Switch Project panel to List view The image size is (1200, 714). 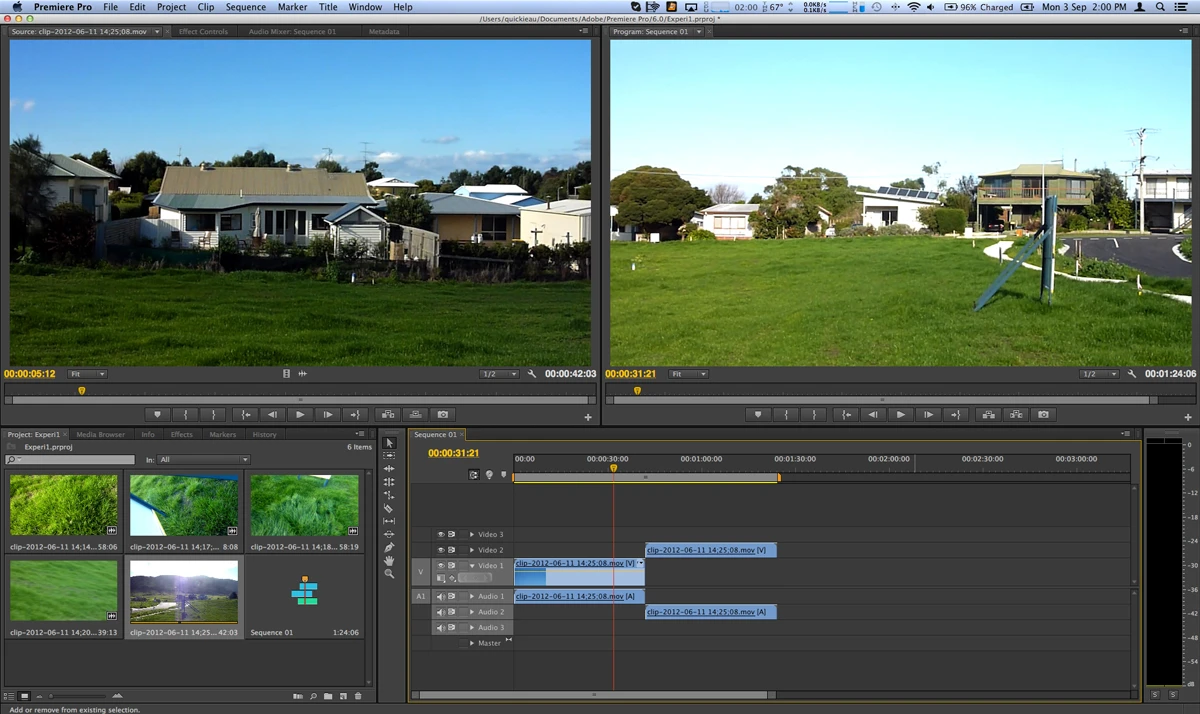point(10,696)
